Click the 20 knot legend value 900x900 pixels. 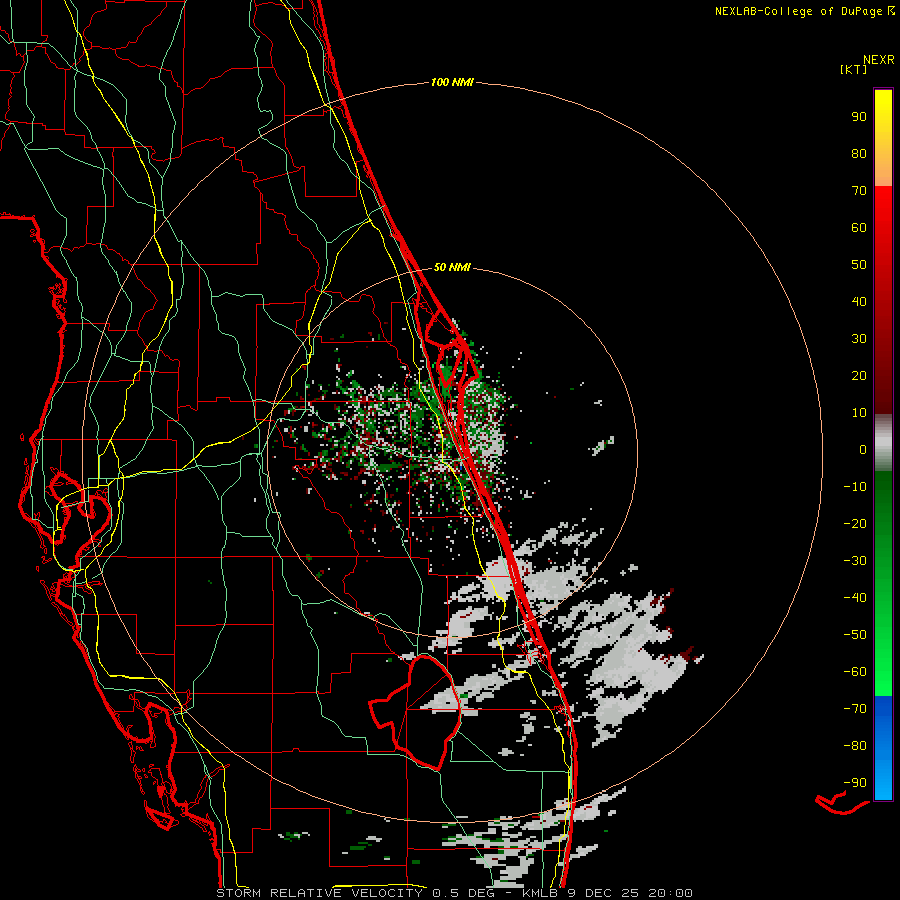[859, 375]
